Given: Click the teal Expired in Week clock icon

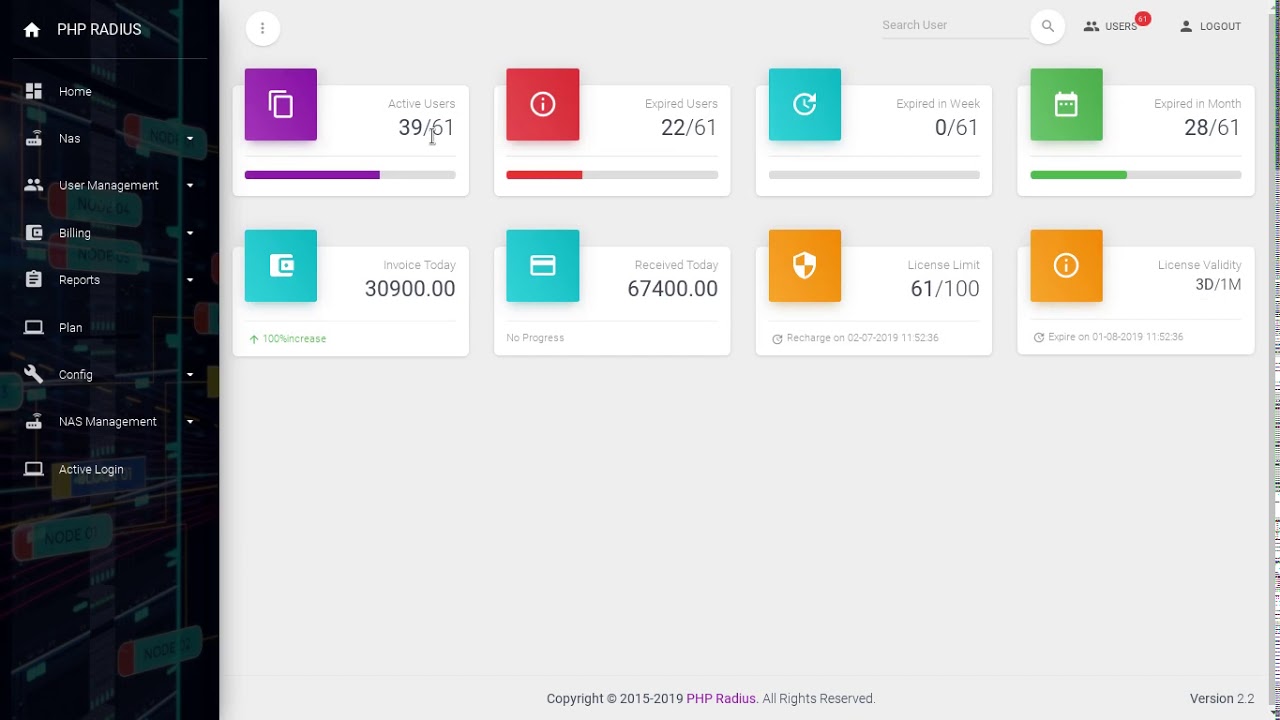Looking at the screenshot, I should [805, 104].
